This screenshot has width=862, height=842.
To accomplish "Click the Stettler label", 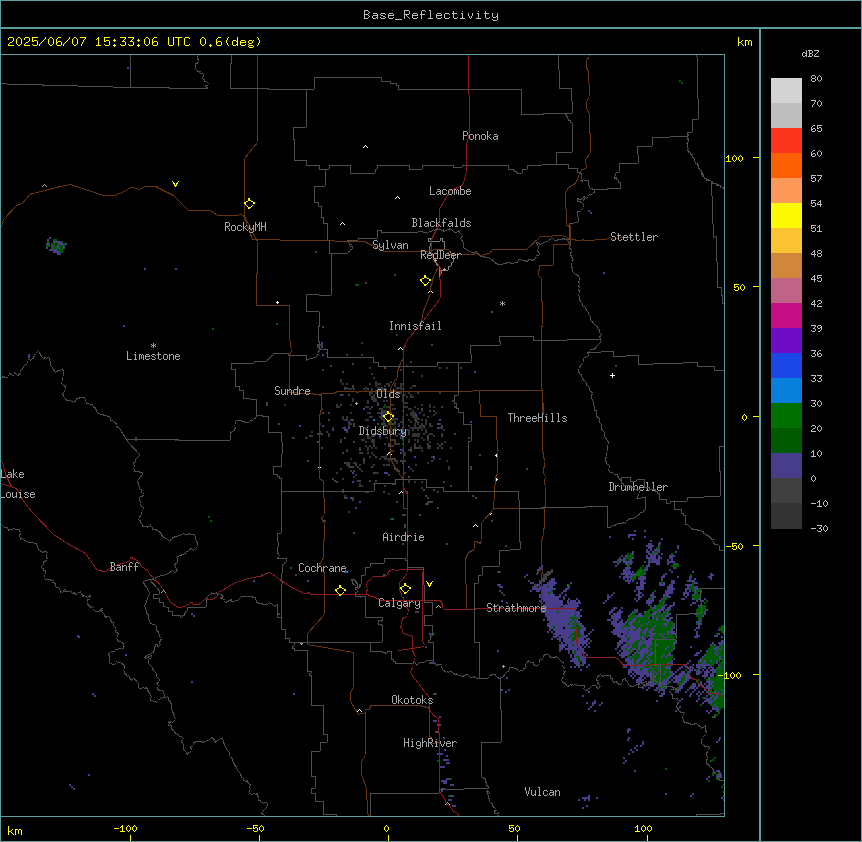I will coord(634,237).
